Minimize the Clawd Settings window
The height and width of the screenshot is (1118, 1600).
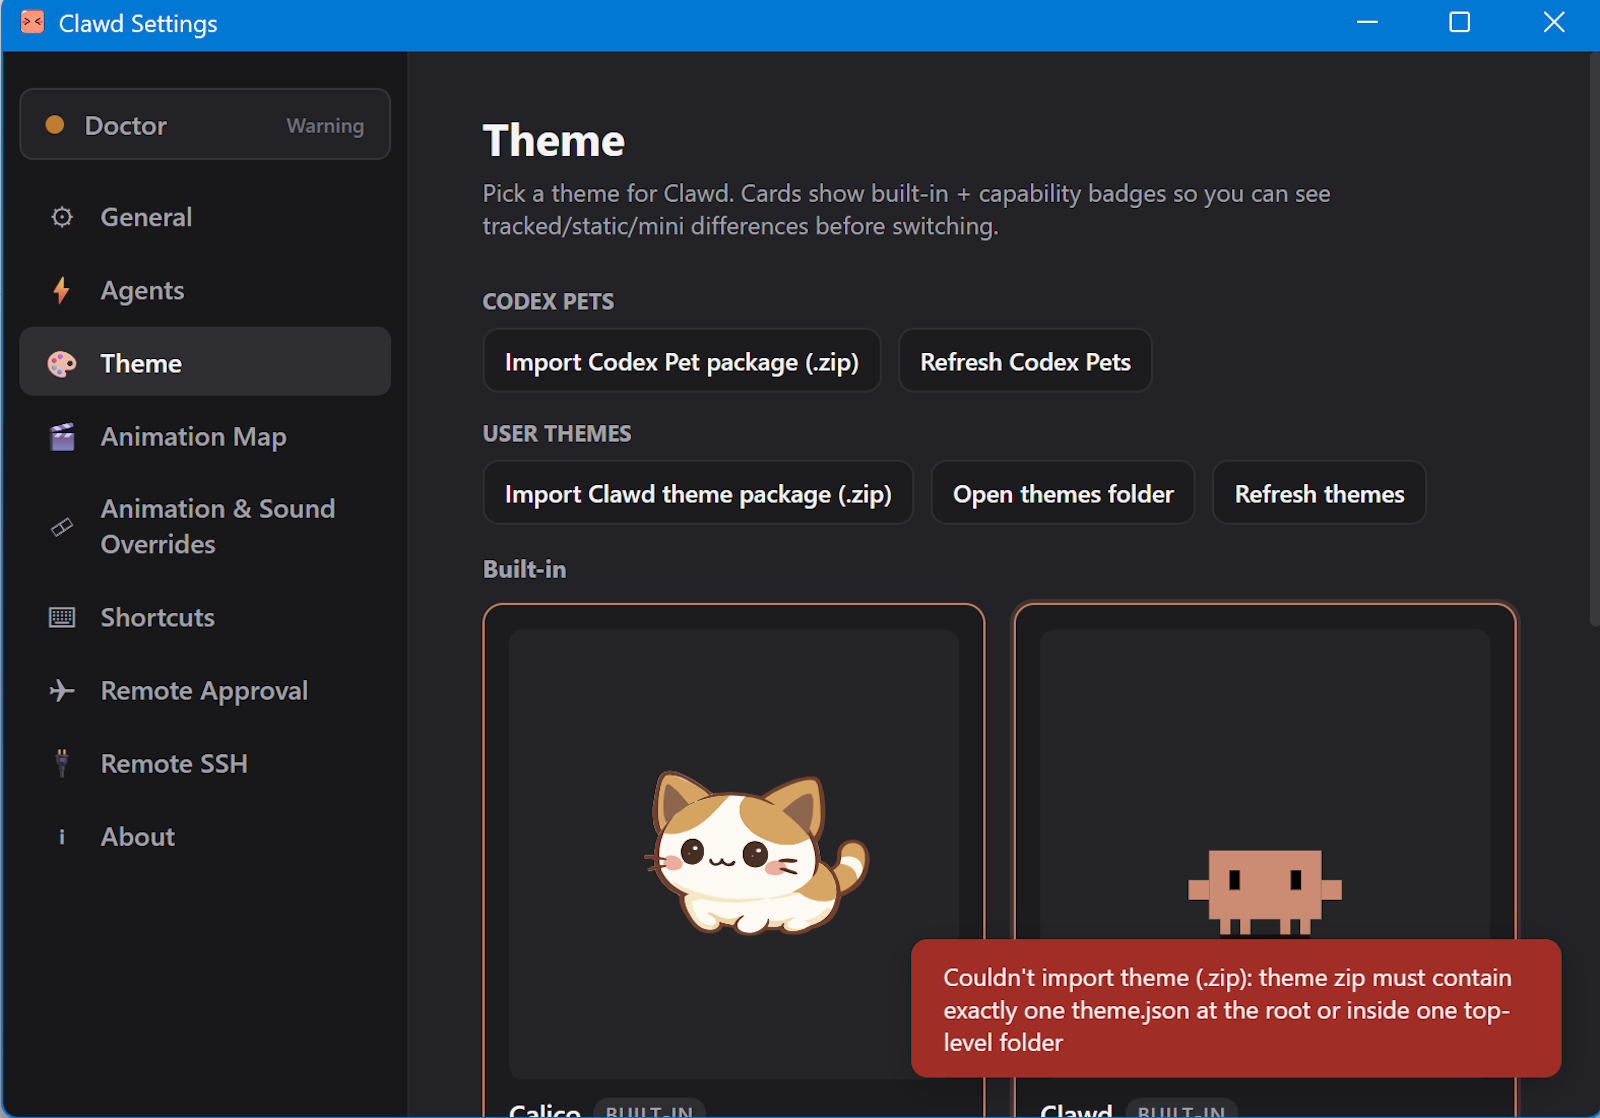click(x=1367, y=22)
